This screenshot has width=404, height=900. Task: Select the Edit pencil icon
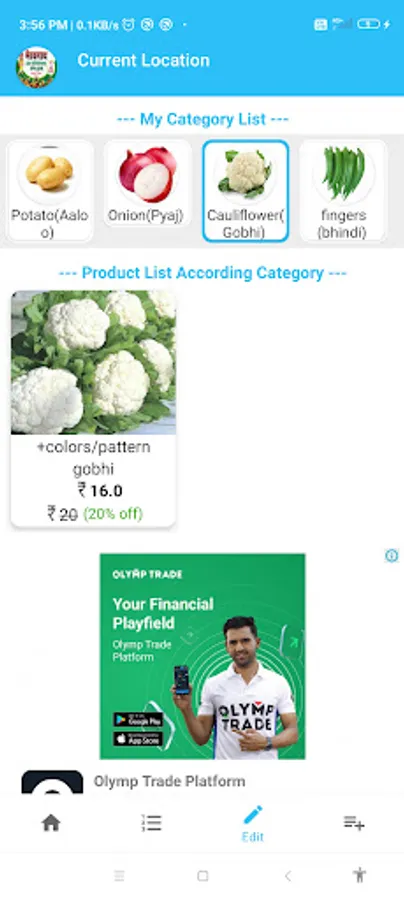click(252, 814)
